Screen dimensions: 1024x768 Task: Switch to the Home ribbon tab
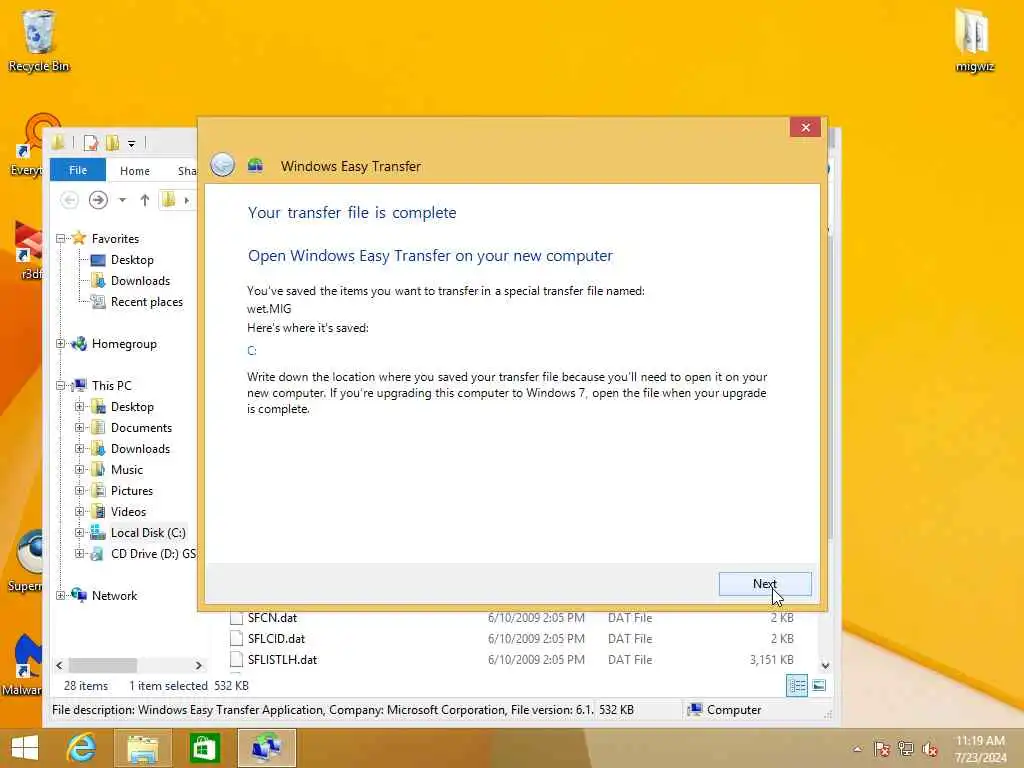click(x=135, y=170)
